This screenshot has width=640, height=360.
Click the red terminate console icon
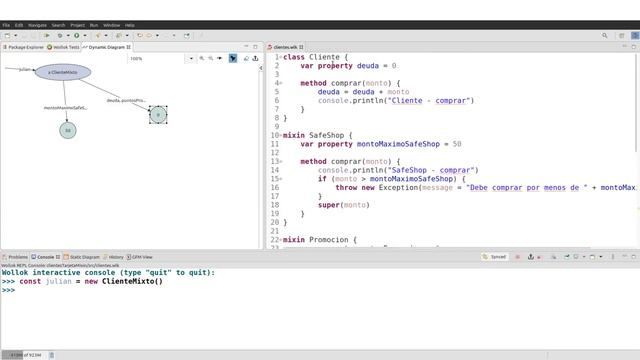tap(518, 257)
